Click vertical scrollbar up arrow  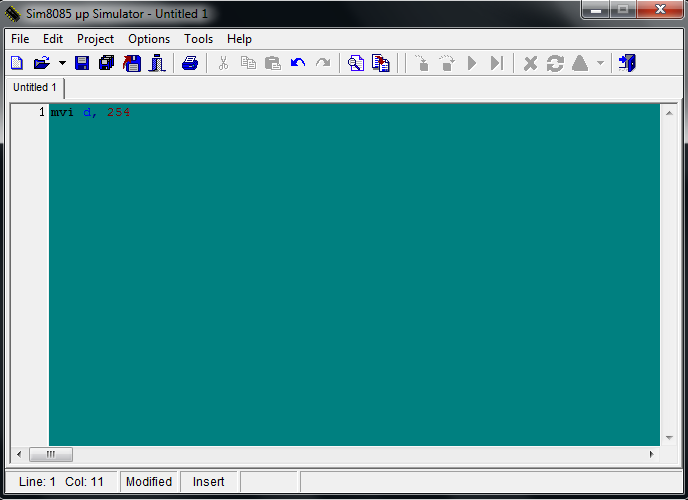coord(669,113)
